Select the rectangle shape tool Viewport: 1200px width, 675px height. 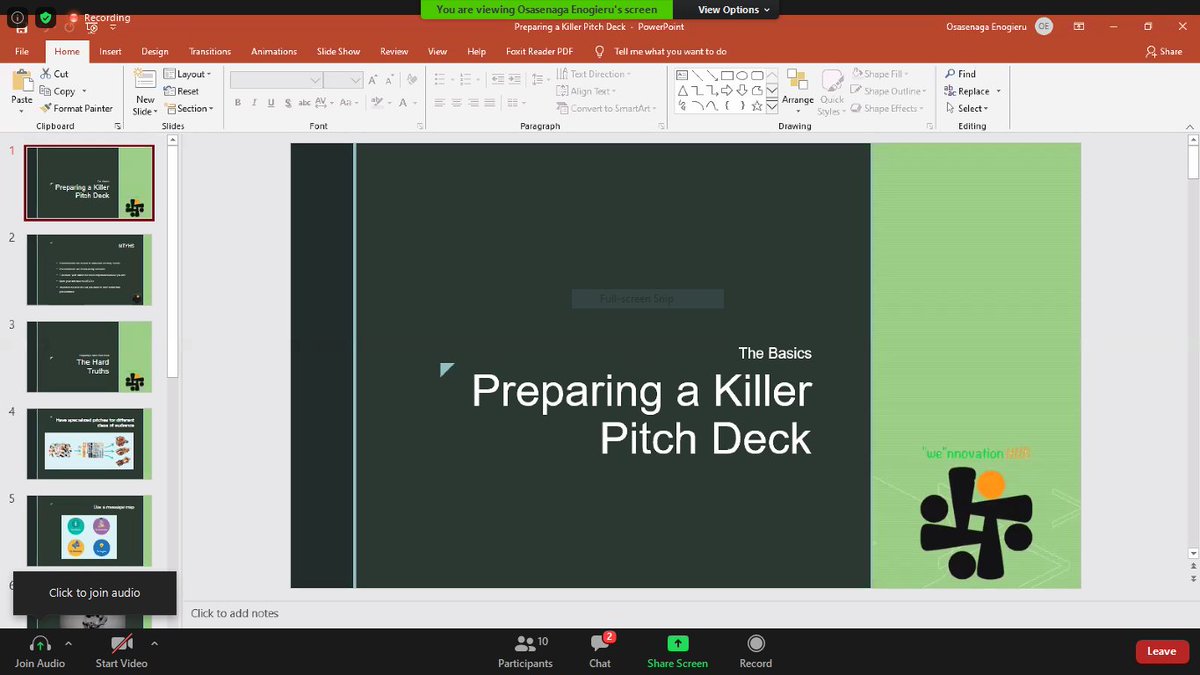(x=728, y=75)
